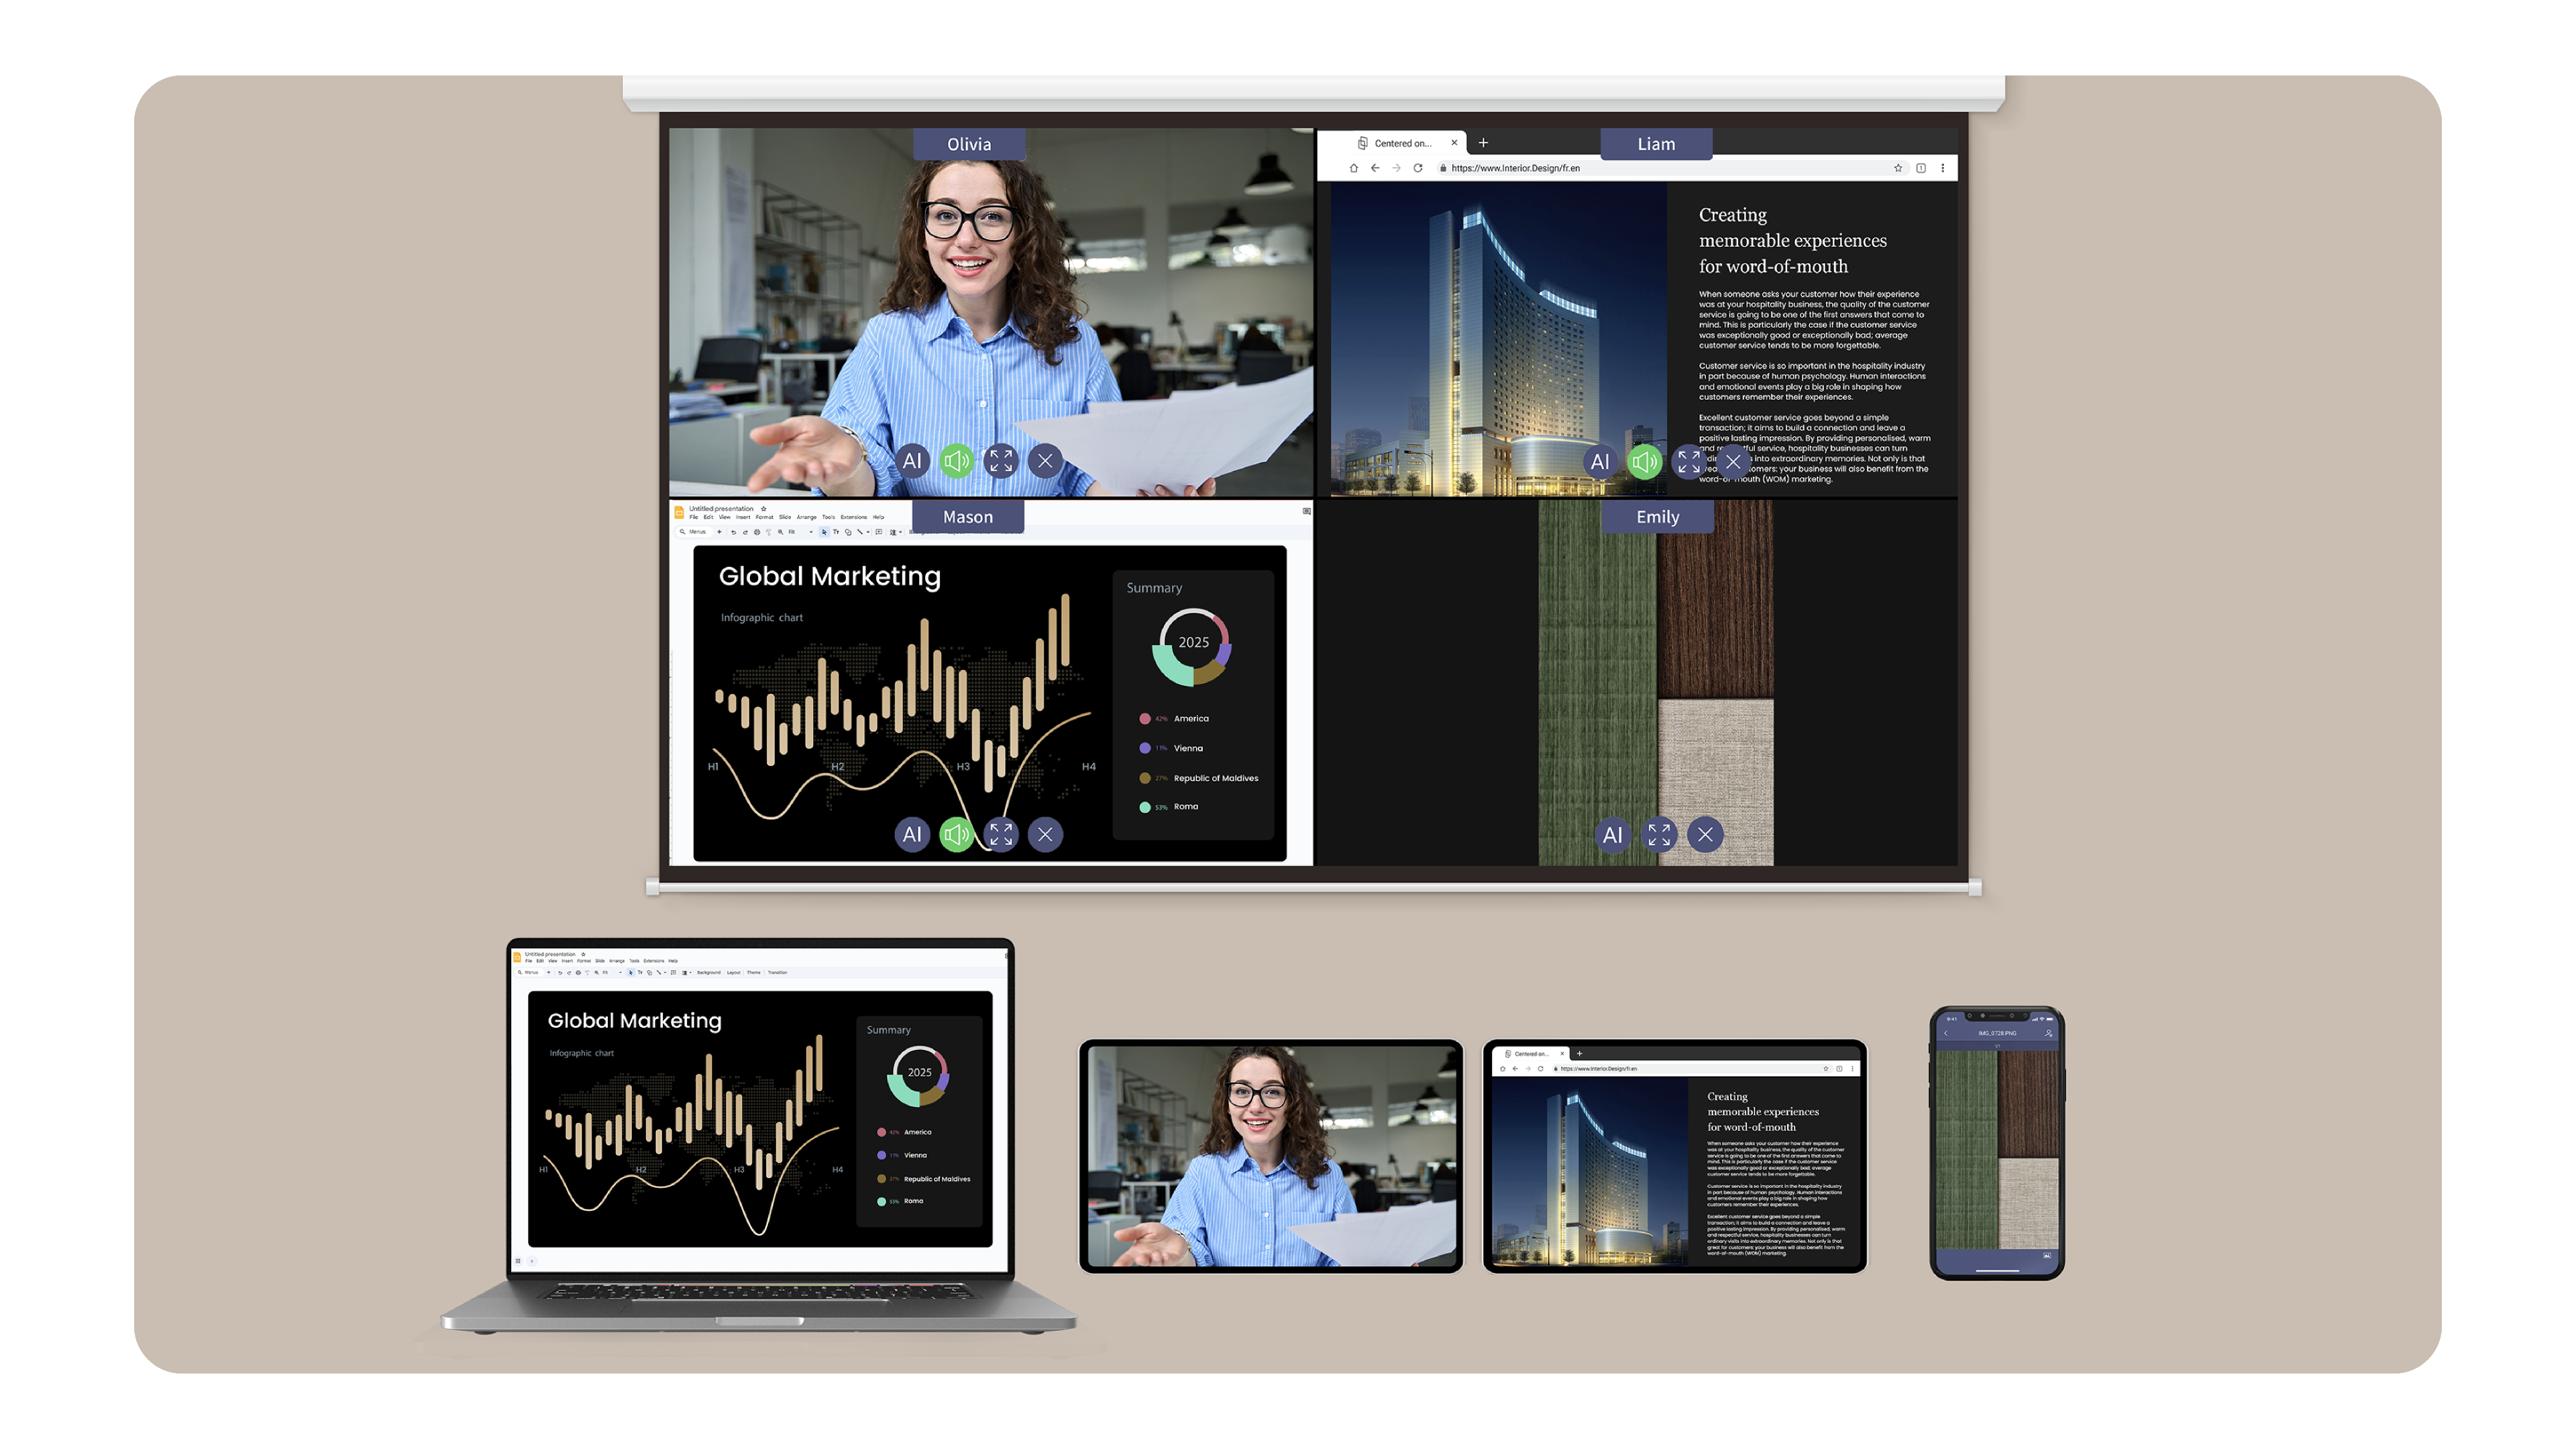Bookmark the Interior.Design page with the star icon

coord(1898,168)
